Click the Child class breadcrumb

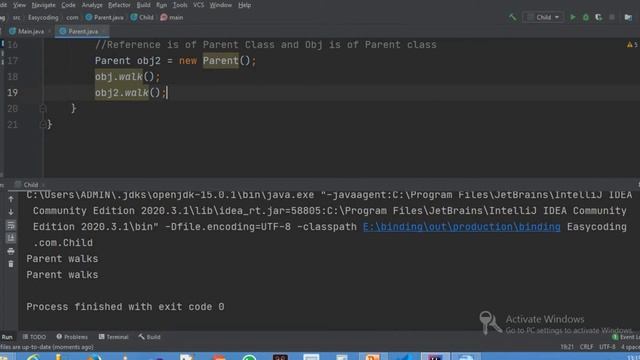(142, 17)
